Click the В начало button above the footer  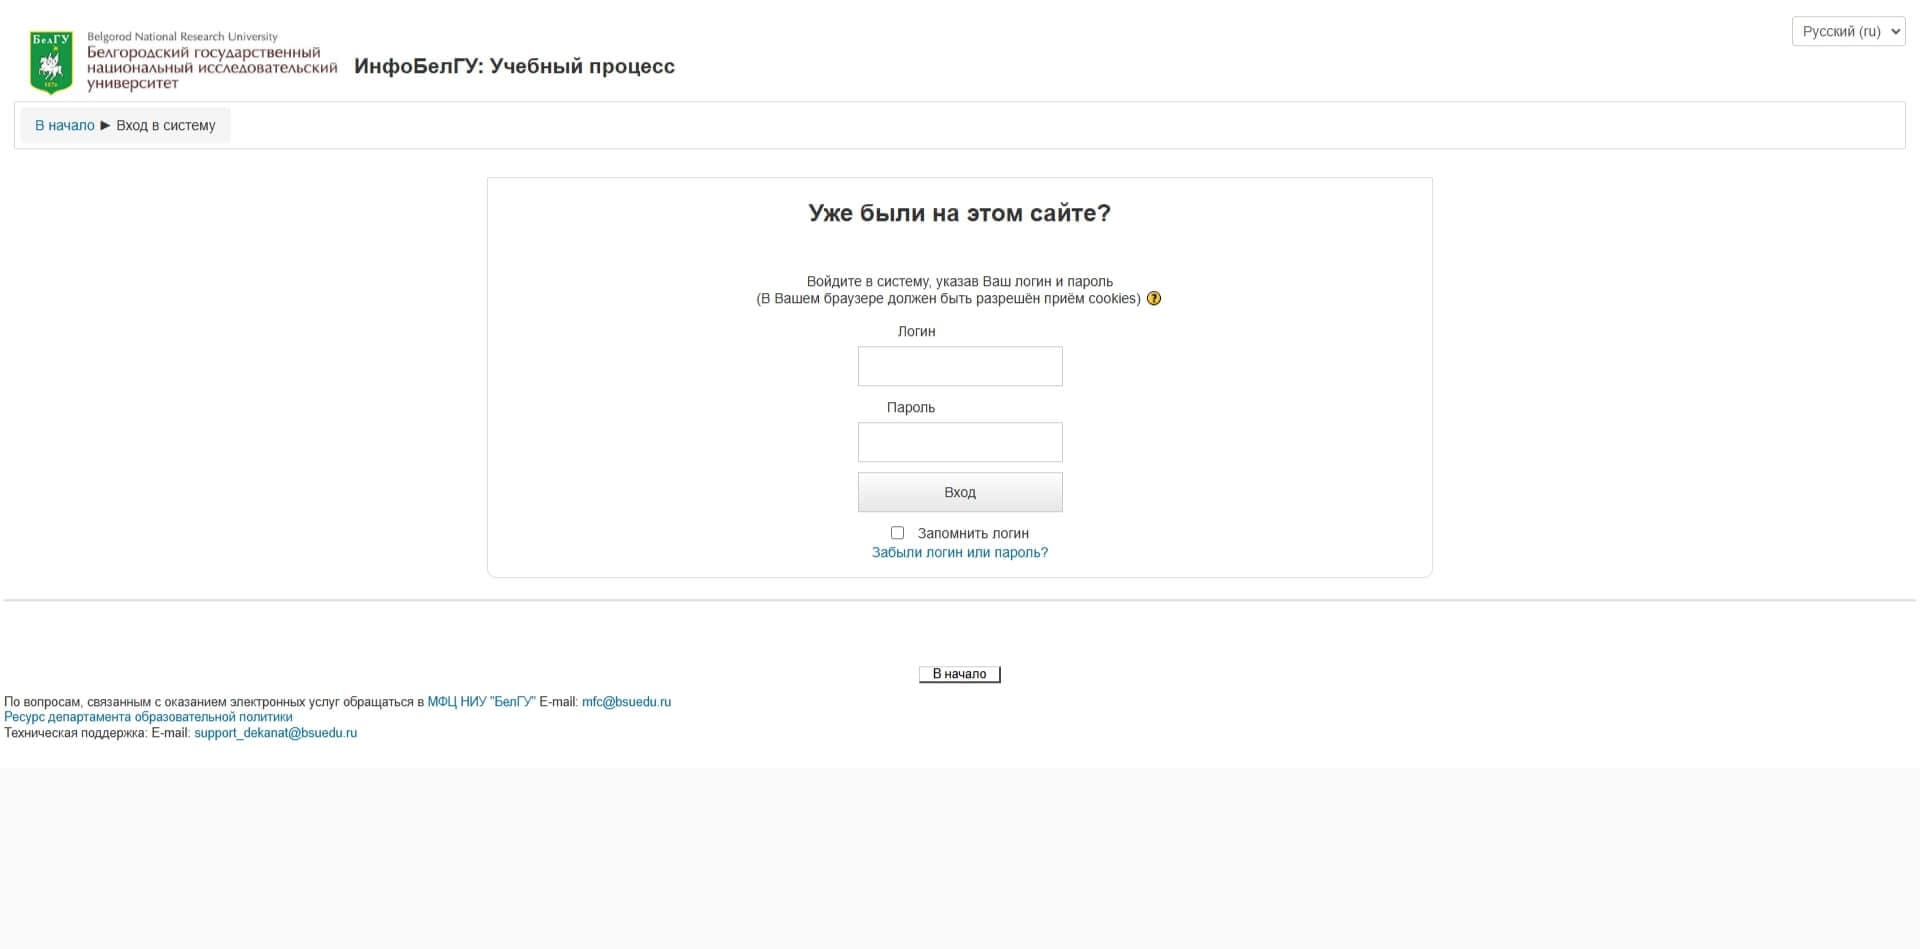960,674
